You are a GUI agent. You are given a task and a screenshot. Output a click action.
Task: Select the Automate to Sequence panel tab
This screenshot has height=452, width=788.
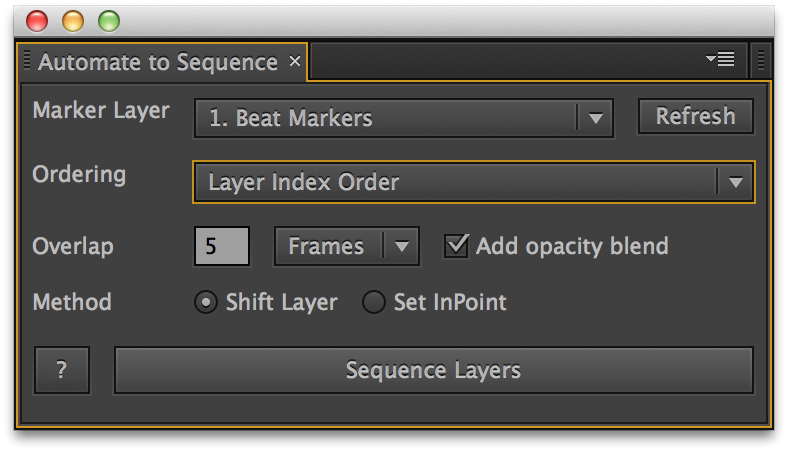pyautogui.click(x=157, y=62)
